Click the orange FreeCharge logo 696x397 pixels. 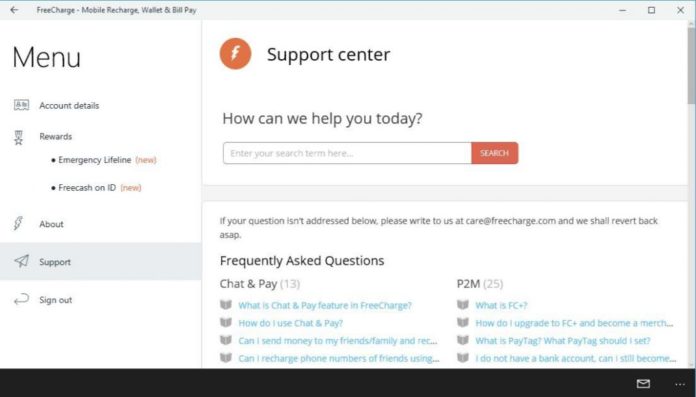pyautogui.click(x=235, y=54)
